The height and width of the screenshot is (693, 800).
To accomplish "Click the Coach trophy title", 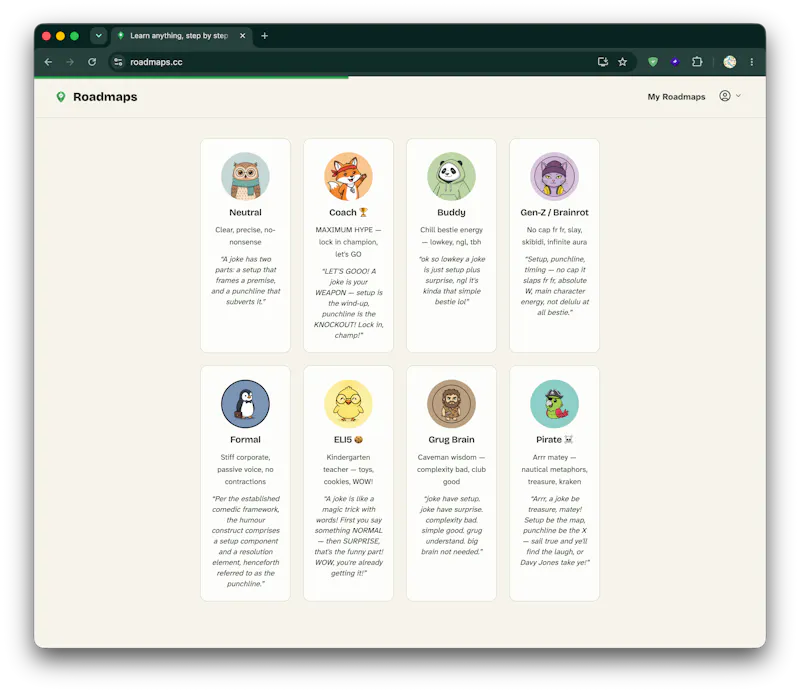I will coord(348,212).
